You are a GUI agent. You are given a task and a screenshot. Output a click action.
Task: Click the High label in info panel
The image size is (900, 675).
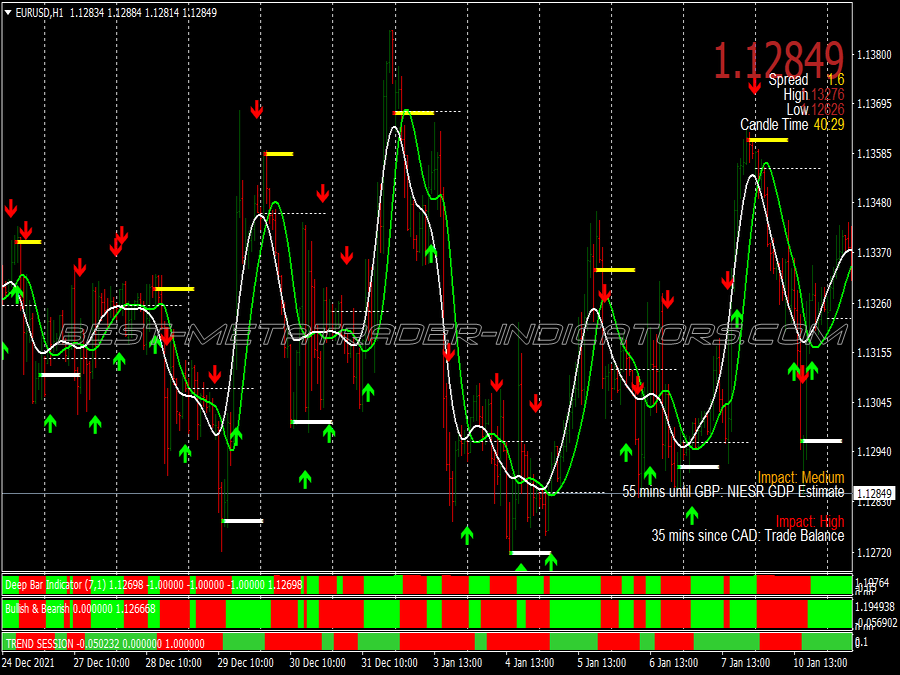click(x=796, y=95)
